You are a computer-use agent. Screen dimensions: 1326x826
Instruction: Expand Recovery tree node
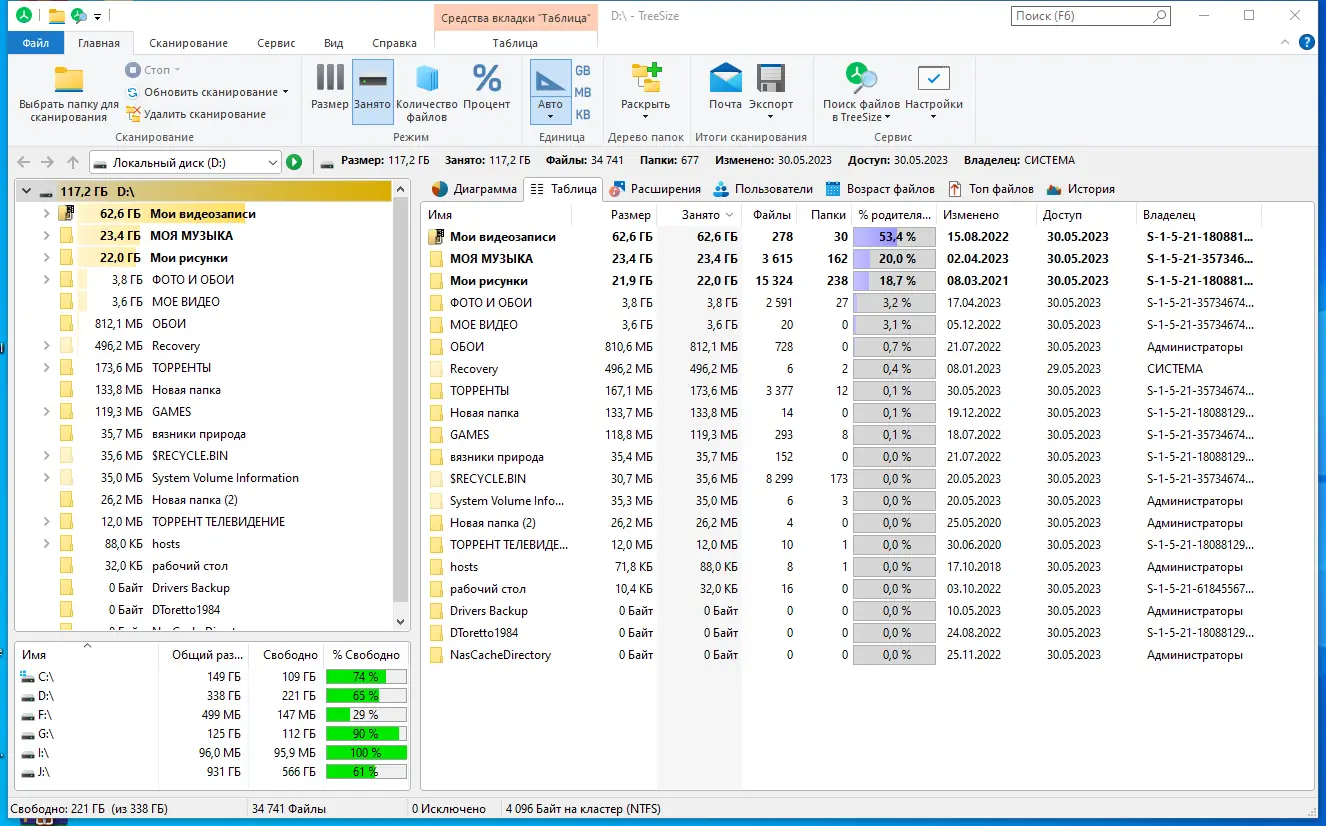click(46, 346)
